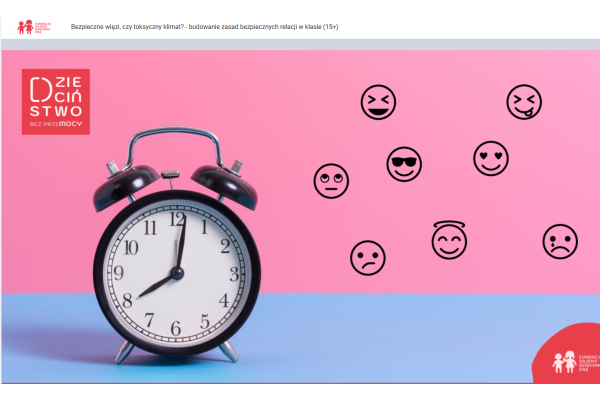Viewport: 600px width, 400px height.
Task: Select the crying sad emoji
Action: coord(560,241)
